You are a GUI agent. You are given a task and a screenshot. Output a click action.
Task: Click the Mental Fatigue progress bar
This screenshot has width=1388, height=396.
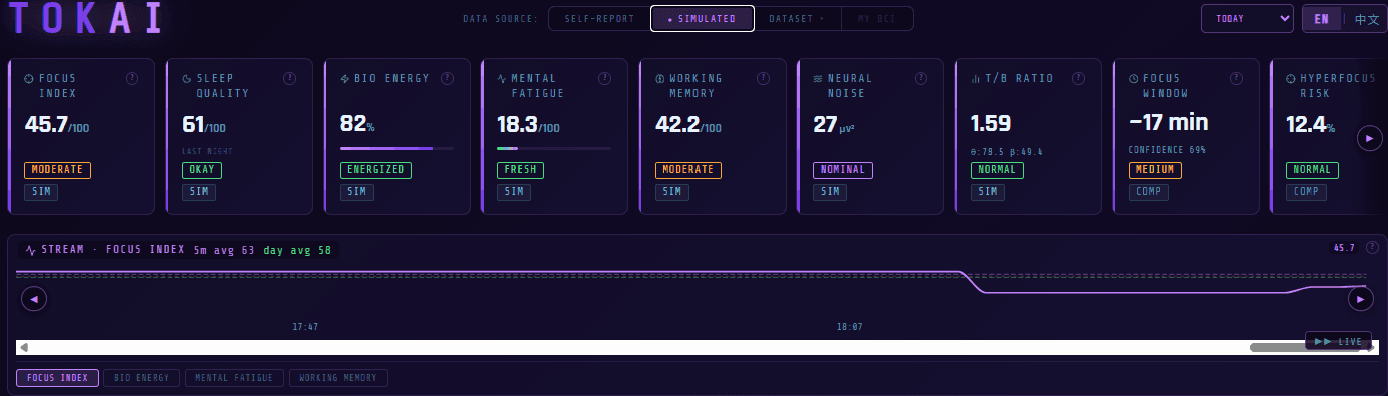pyautogui.click(x=554, y=149)
